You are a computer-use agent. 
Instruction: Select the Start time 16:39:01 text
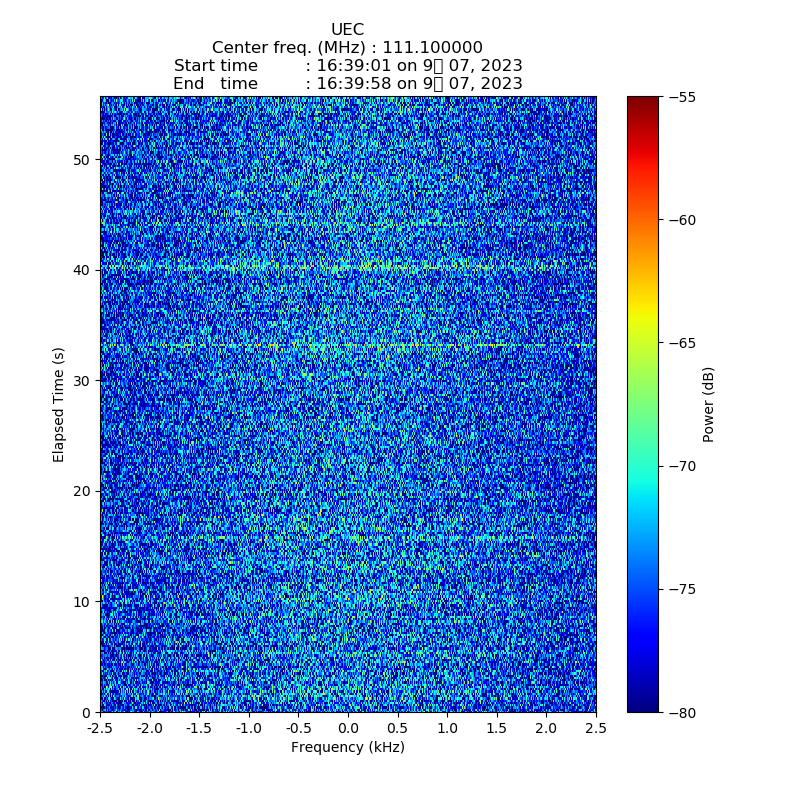tap(347, 66)
